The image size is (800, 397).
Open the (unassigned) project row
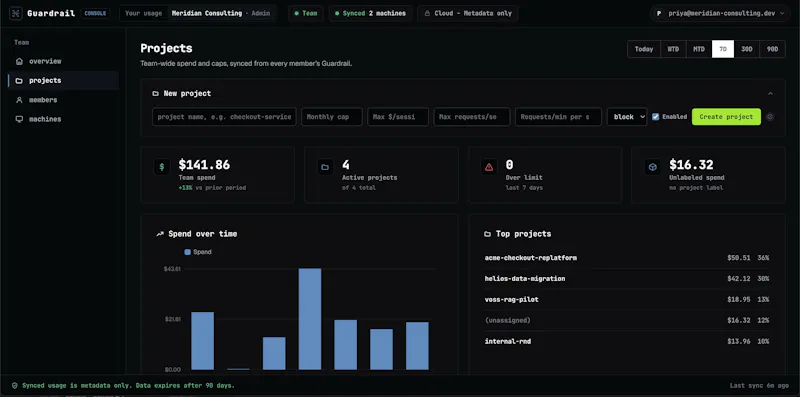point(627,320)
